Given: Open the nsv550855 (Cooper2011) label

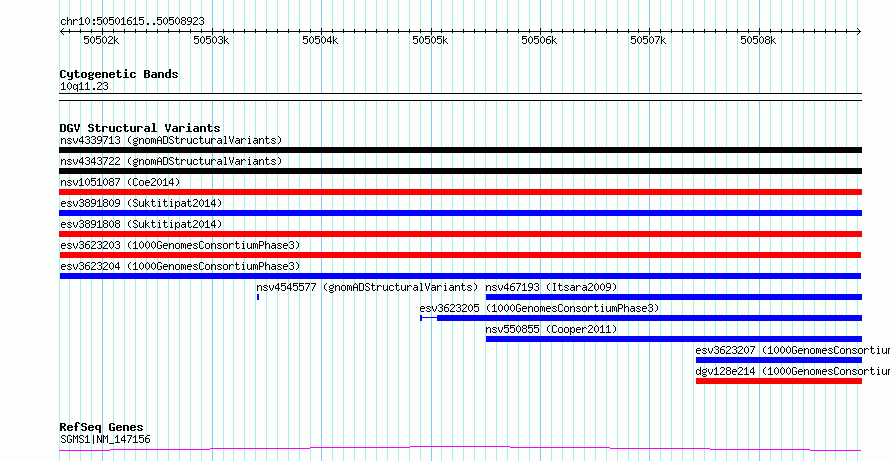Looking at the screenshot, I should (x=551, y=329).
